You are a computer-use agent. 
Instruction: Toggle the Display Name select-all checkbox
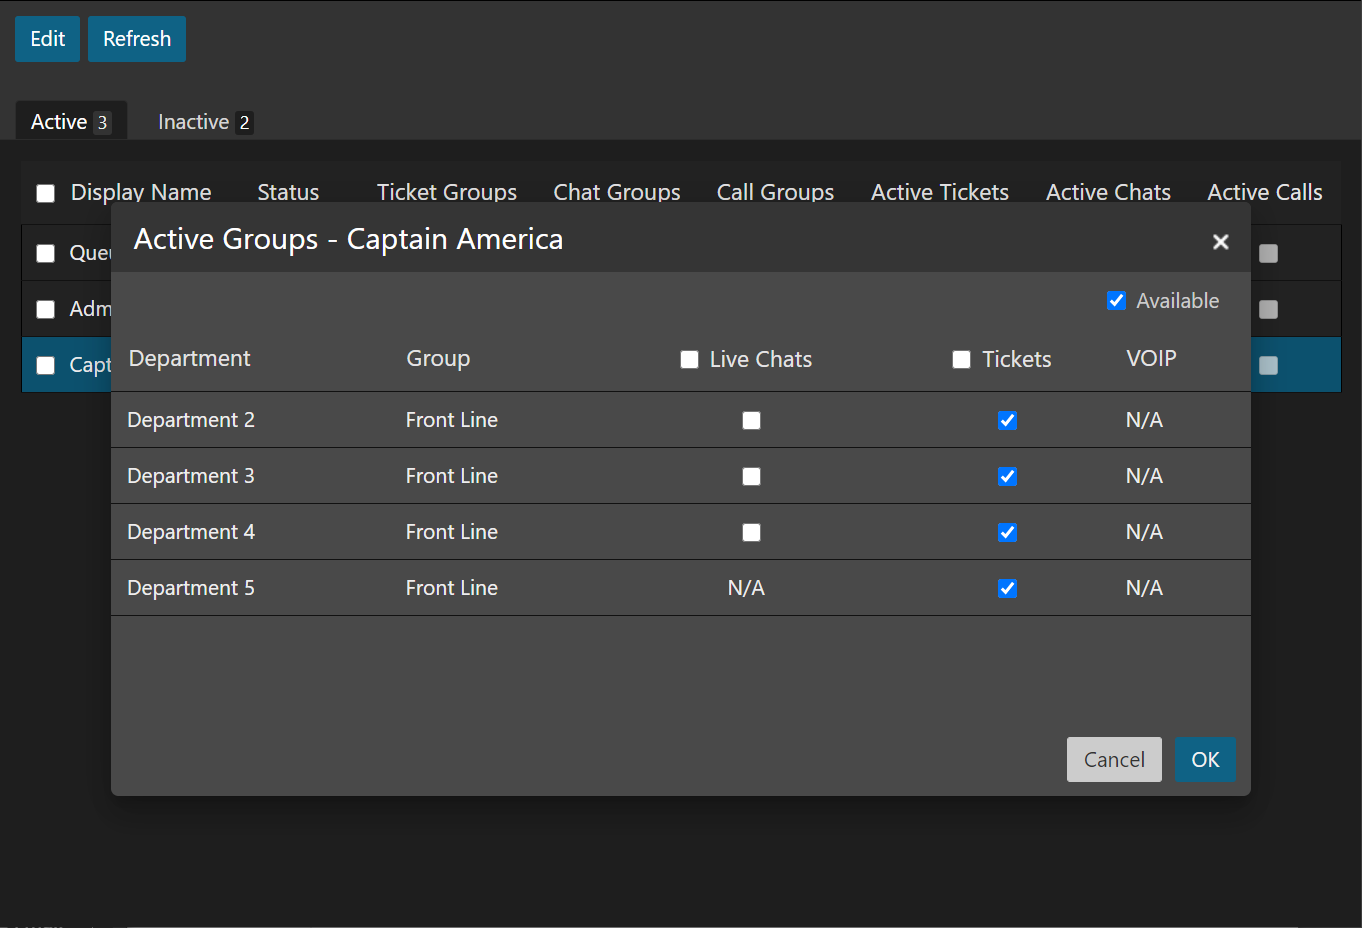click(x=46, y=193)
